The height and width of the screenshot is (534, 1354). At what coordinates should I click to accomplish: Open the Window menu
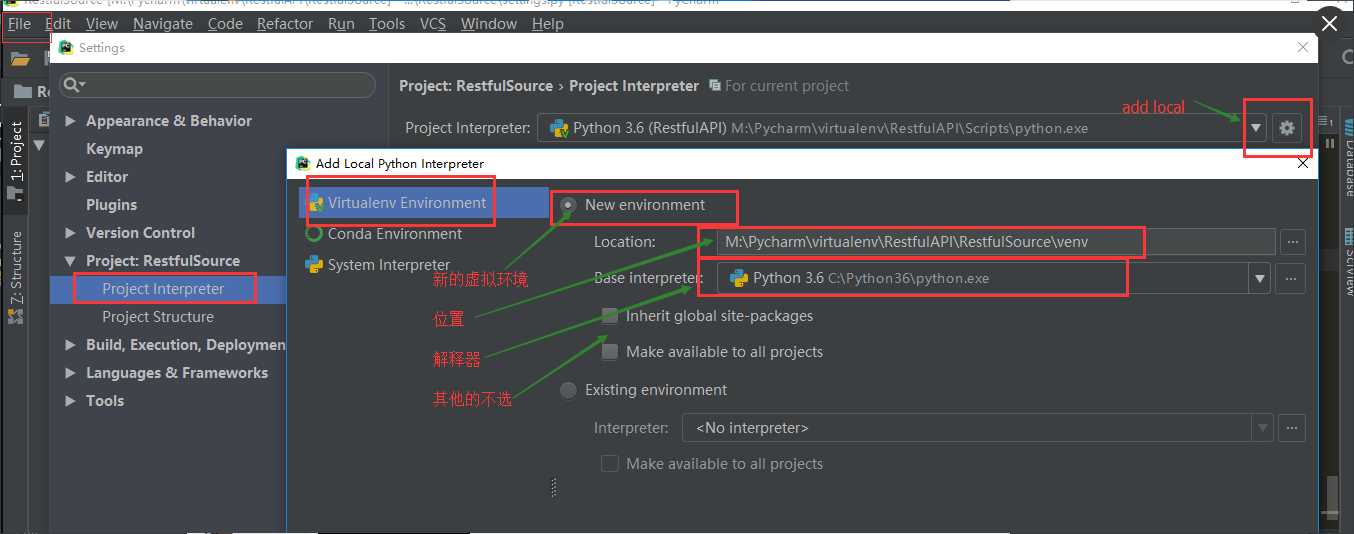point(489,24)
